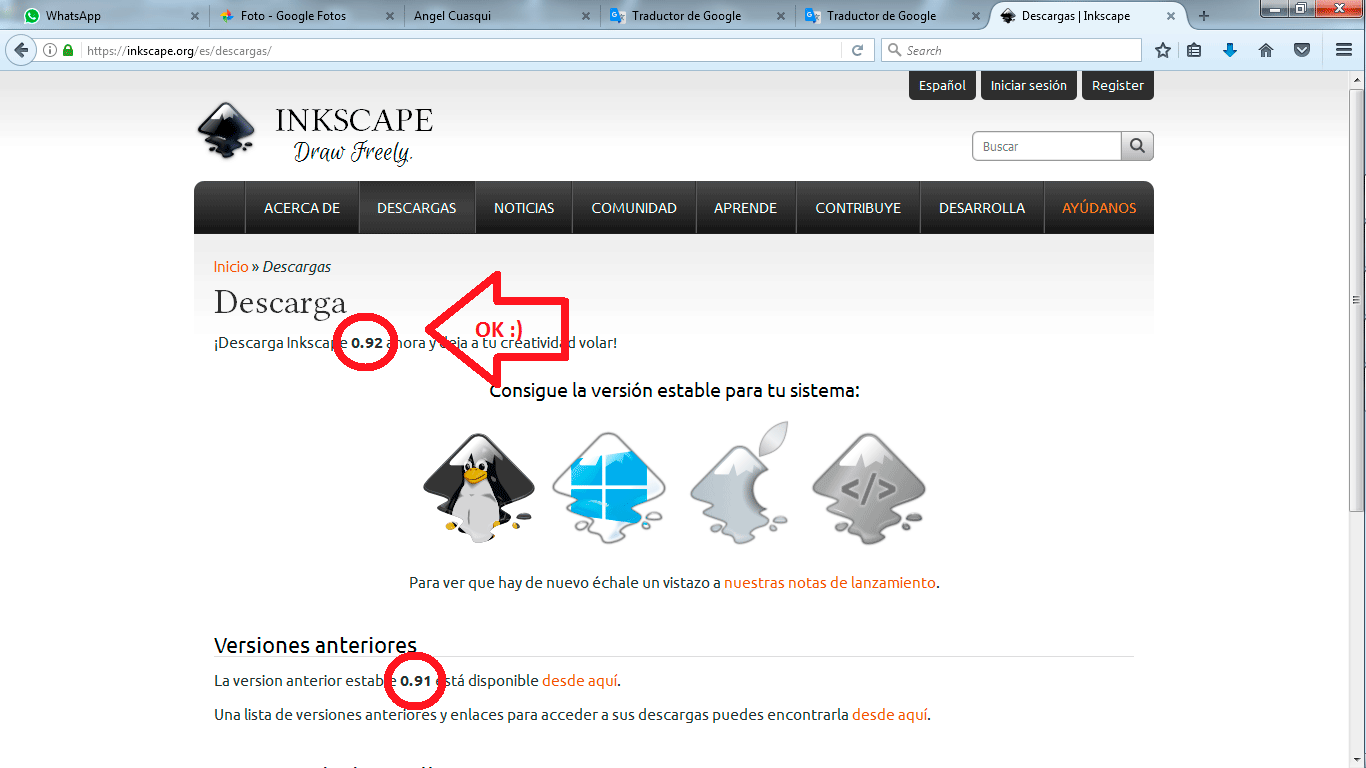Open the DESARROLLA menu item
The image size is (1366, 768).
click(982, 208)
